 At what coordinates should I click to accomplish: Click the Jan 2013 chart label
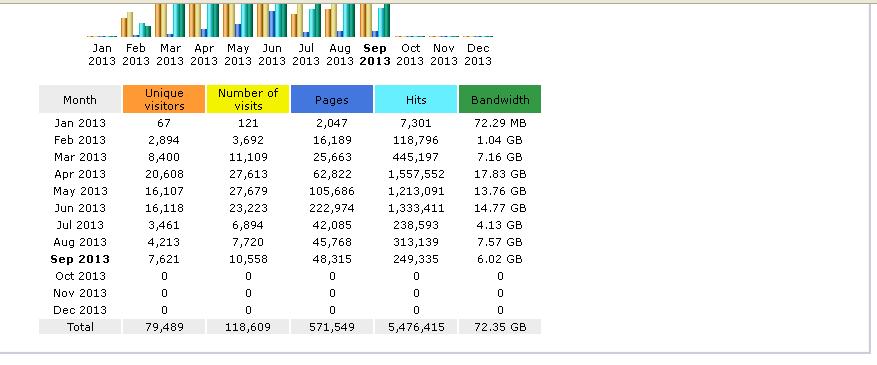pos(102,55)
